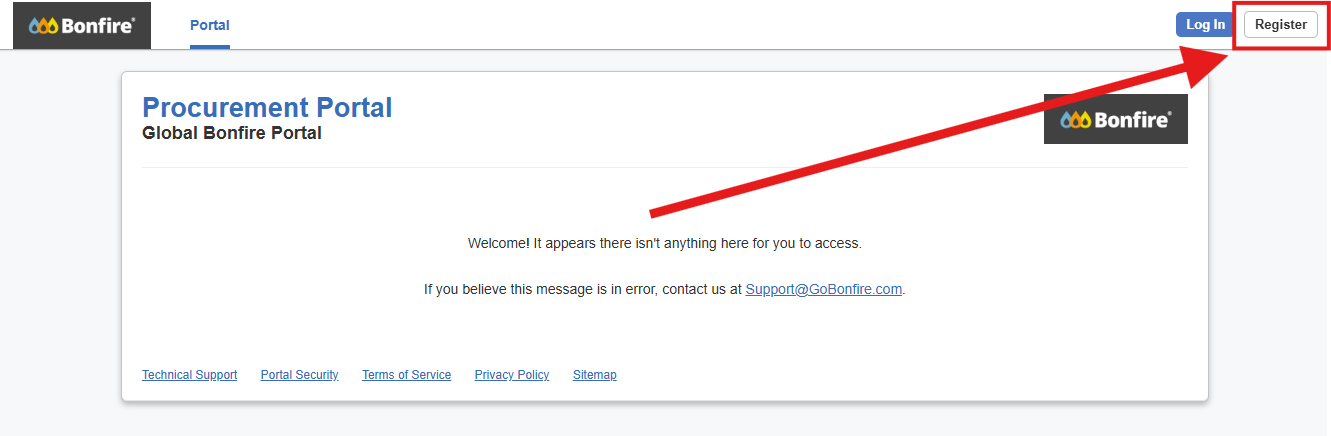This screenshot has height=436, width=1331.
Task: Click the Procurement Portal heading
Action: [x=268, y=107]
